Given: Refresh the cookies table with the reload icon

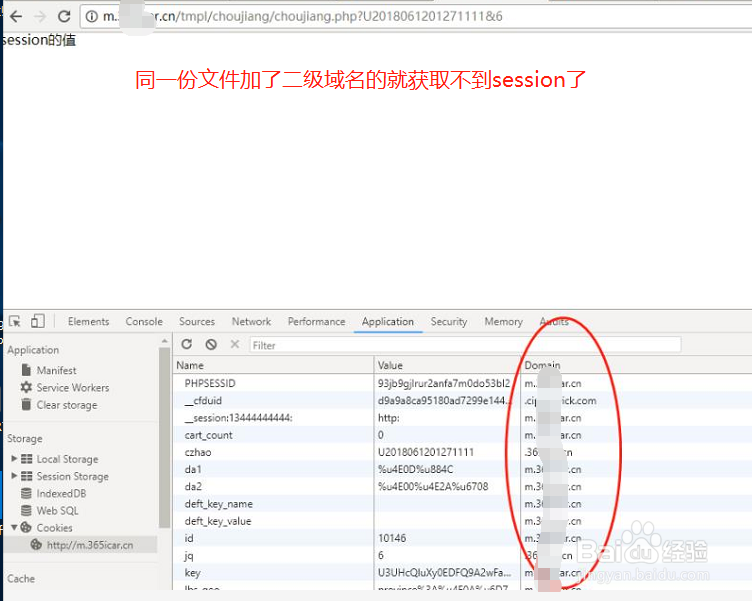Looking at the screenshot, I should 187,344.
